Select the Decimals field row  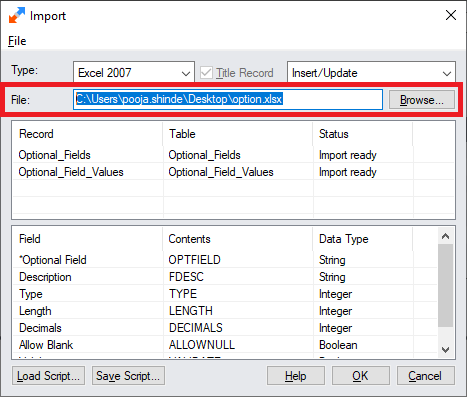coord(225,328)
